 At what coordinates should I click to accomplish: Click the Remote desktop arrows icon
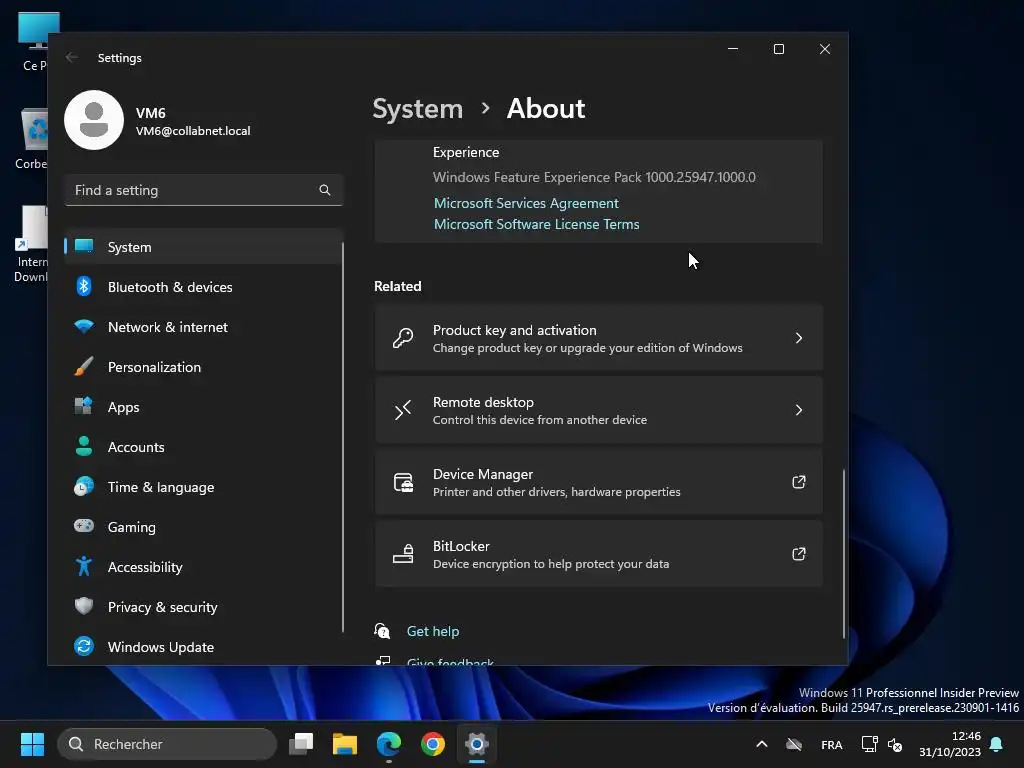tap(403, 410)
